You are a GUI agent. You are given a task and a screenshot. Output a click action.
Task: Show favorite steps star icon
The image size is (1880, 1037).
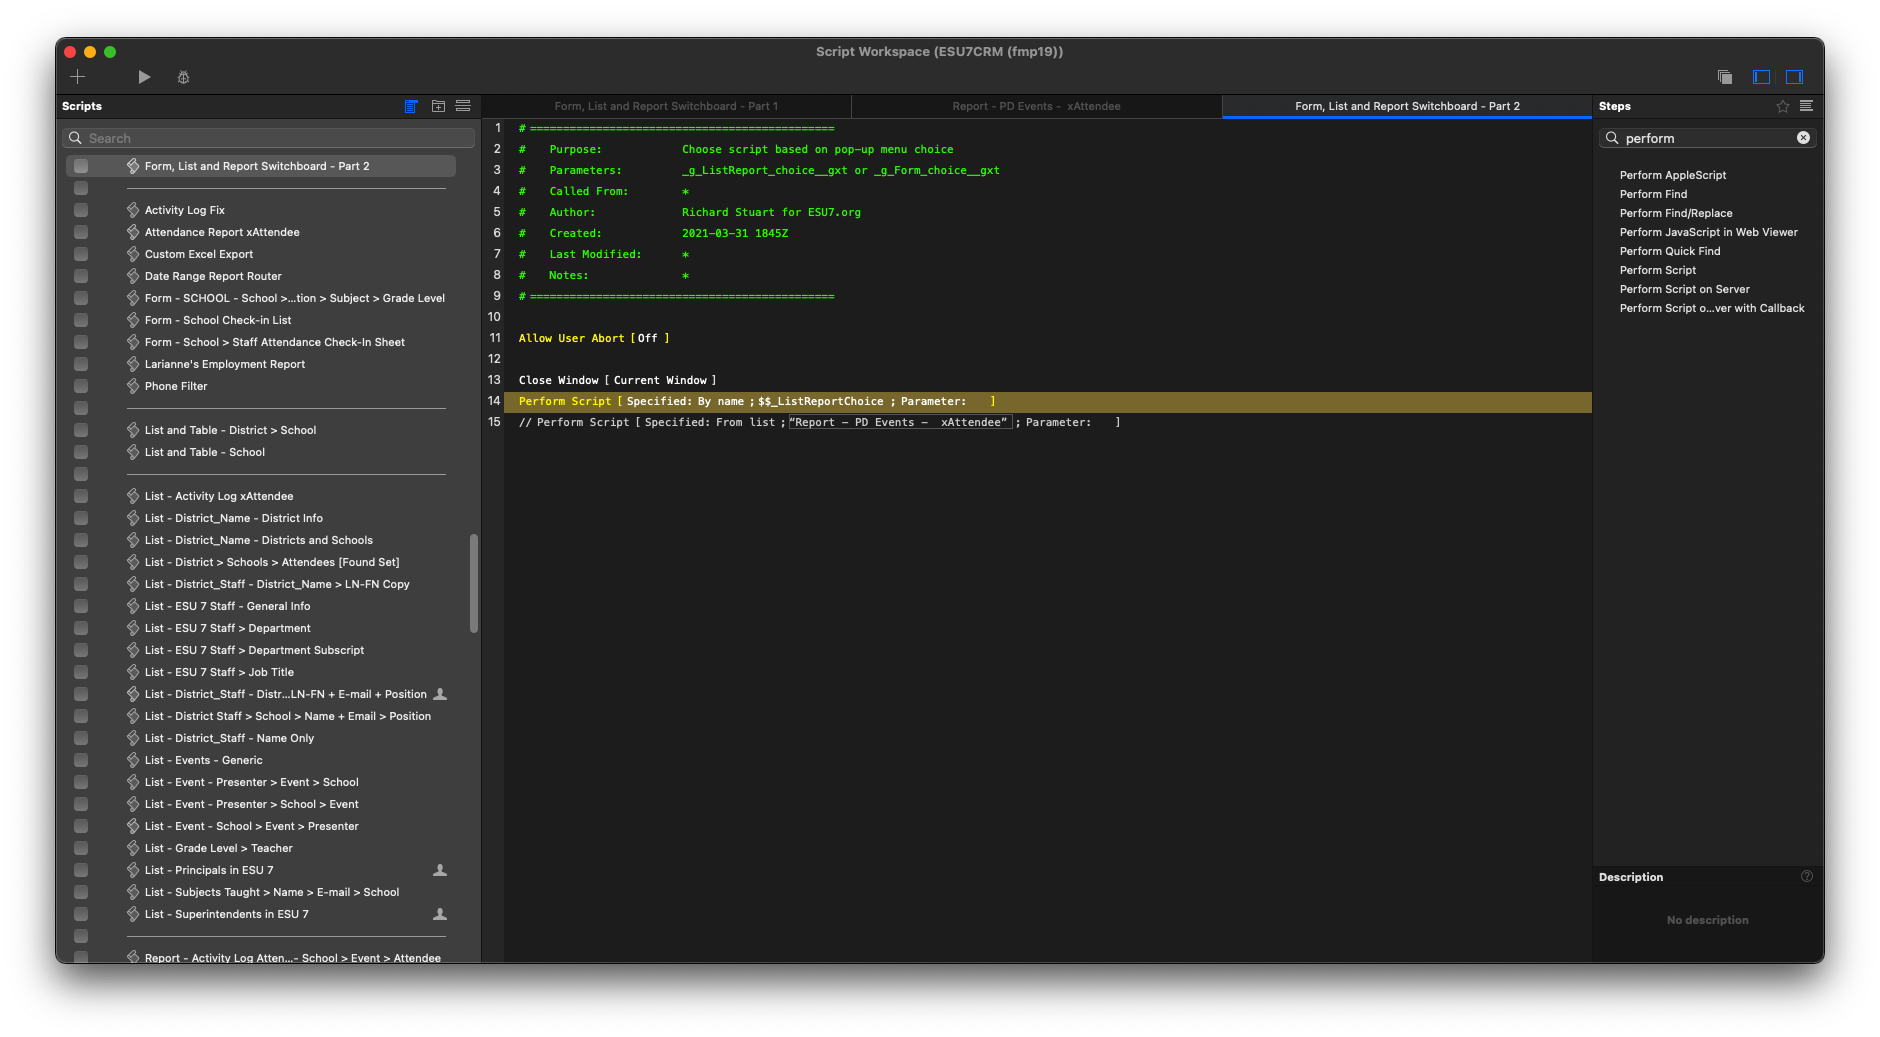coord(1783,106)
